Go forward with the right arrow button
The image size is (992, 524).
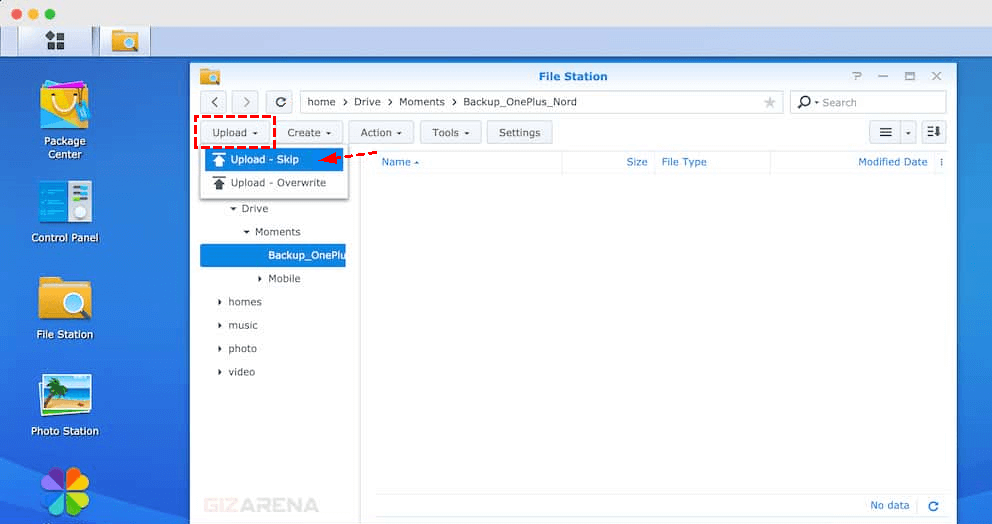pyautogui.click(x=245, y=102)
